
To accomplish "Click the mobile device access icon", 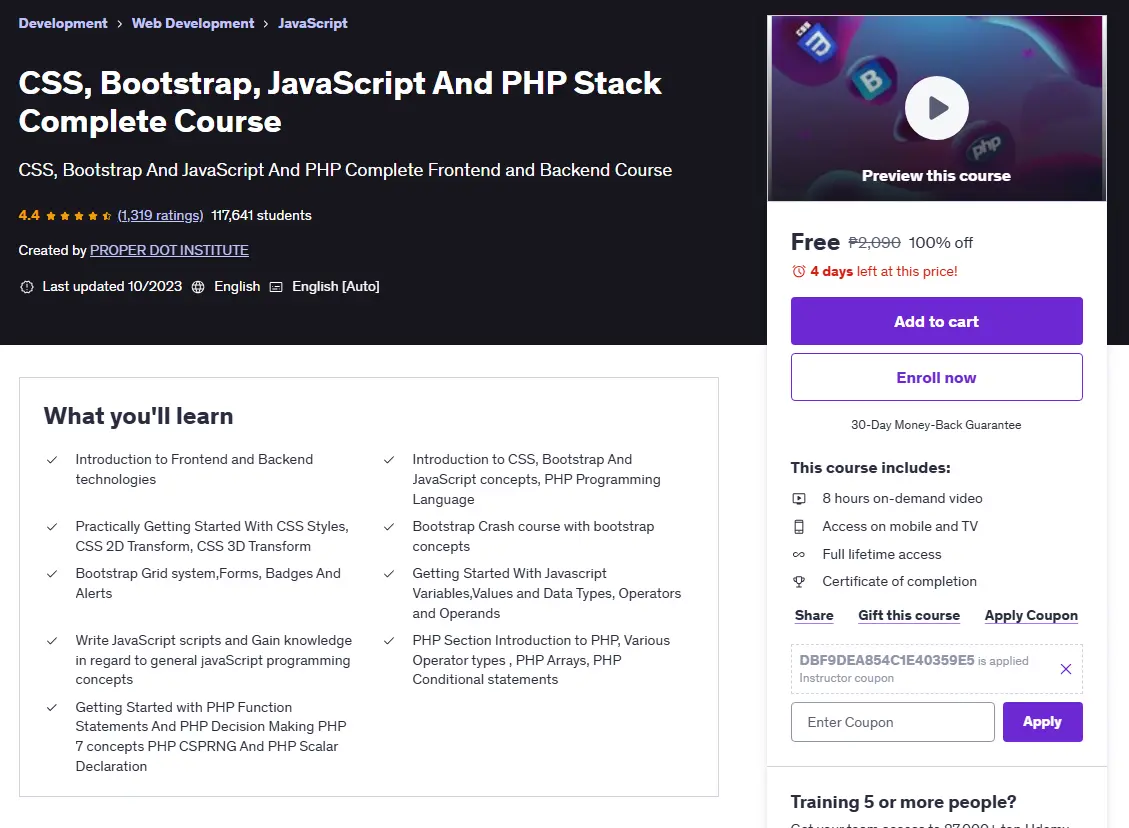I will click(799, 526).
